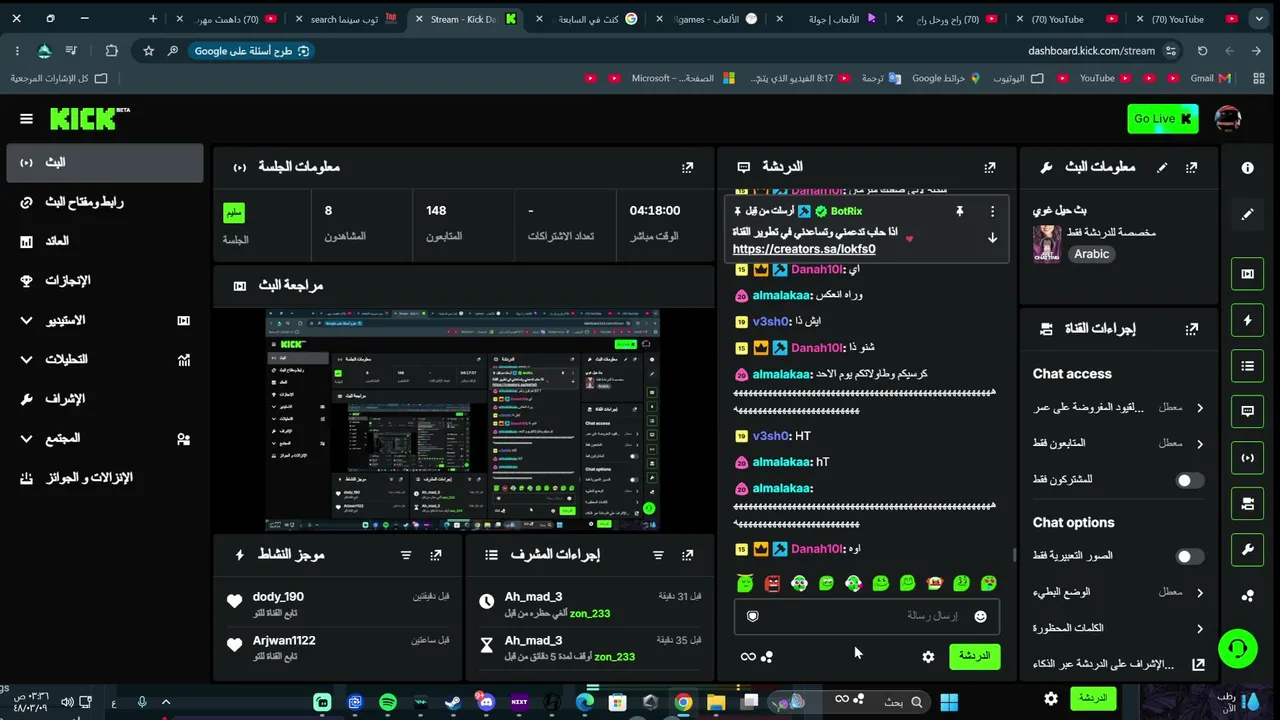Select the red angry emote in chat bar
The height and width of the screenshot is (720, 1280).
pyautogui.click(x=772, y=583)
